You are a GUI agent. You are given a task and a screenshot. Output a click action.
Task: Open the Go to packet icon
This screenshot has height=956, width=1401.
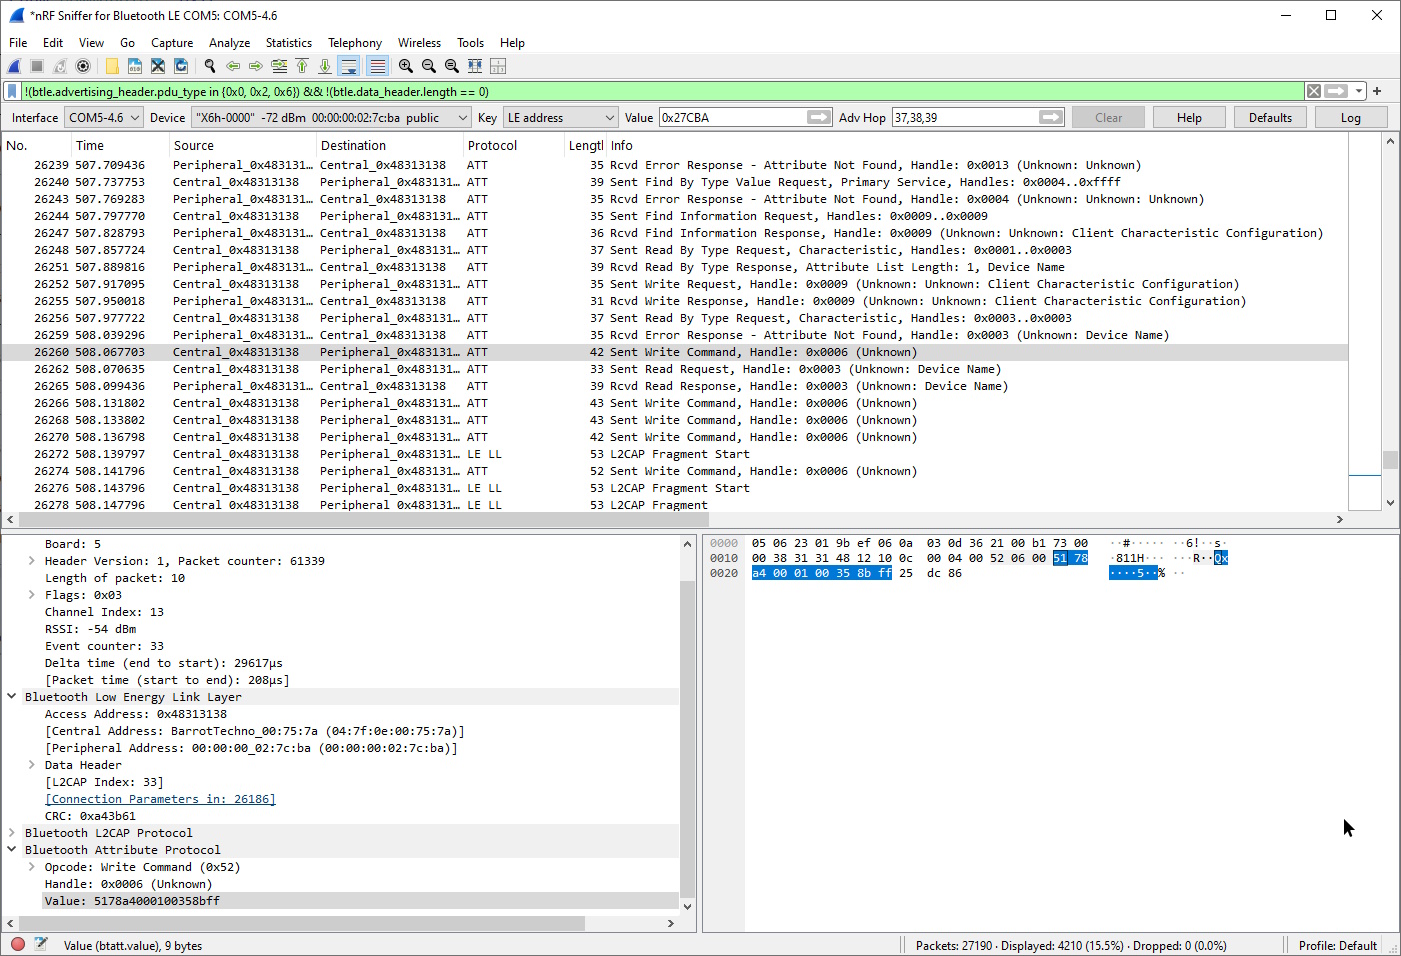[x=279, y=66]
